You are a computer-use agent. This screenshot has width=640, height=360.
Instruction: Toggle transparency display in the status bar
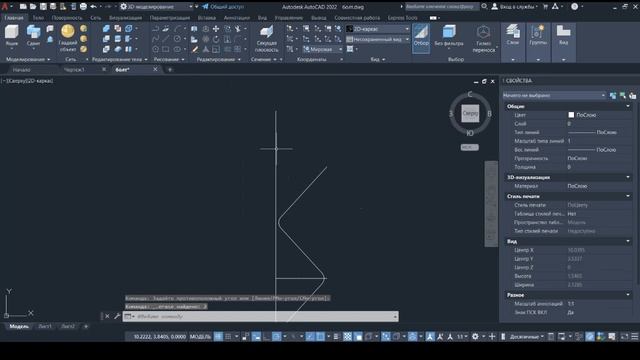click(x=347, y=336)
